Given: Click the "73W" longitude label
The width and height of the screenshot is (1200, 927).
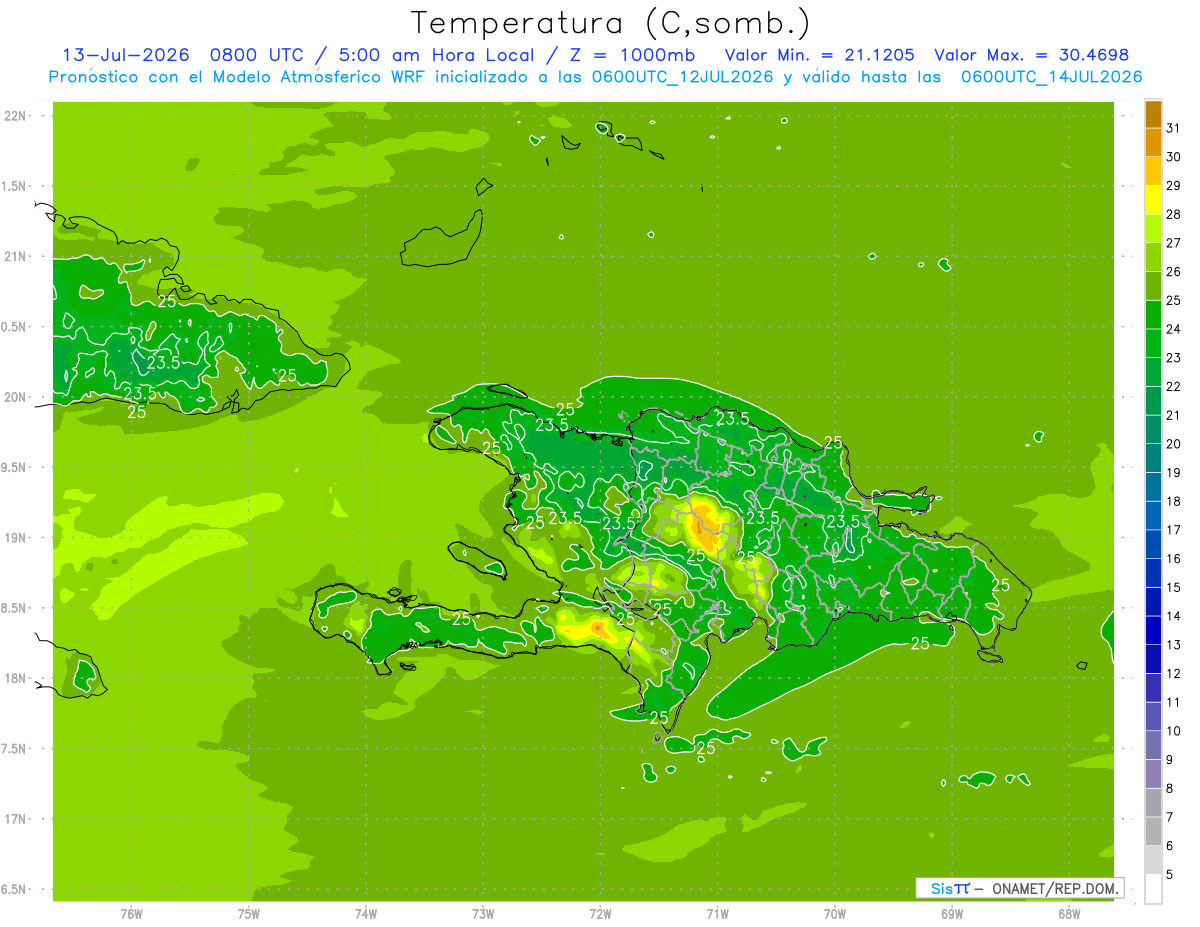Looking at the screenshot, I should 483,914.
